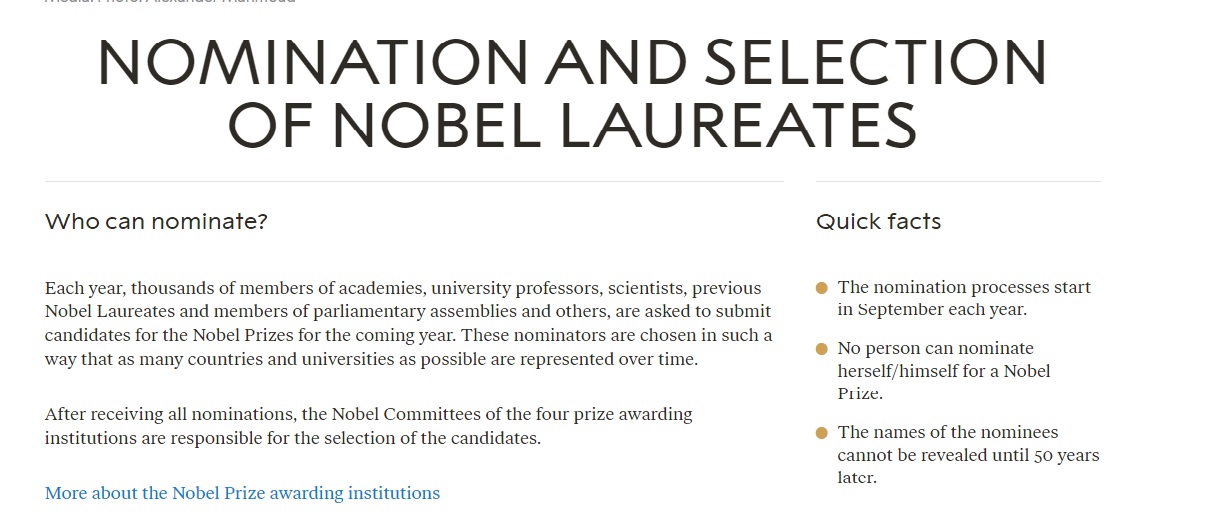The image size is (1216, 521).
Task: Click the 'Nomination and Selection' title line
Action: click(x=572, y=62)
